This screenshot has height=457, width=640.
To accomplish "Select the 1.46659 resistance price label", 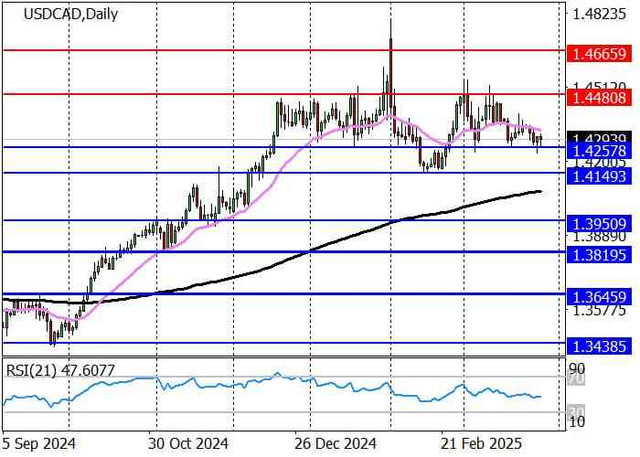I will pos(599,54).
